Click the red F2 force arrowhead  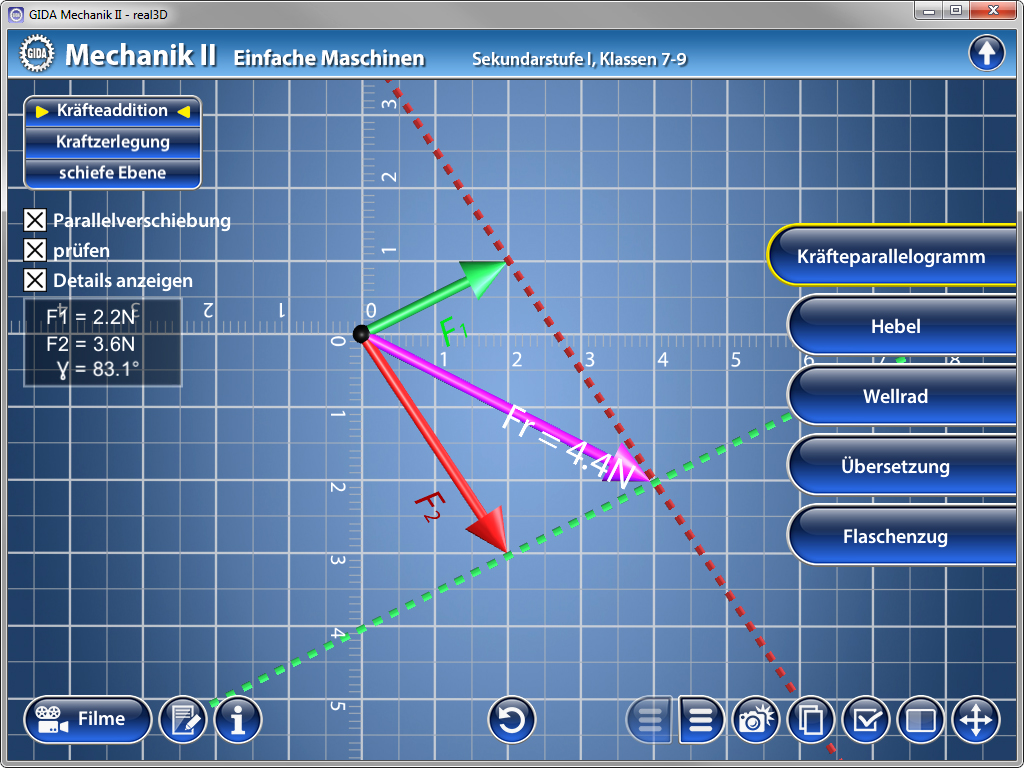click(493, 529)
